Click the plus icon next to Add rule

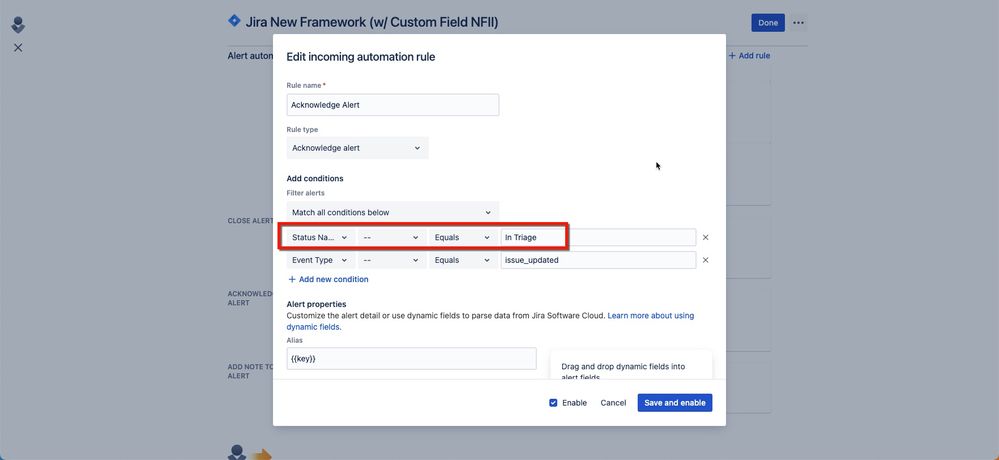click(732, 55)
